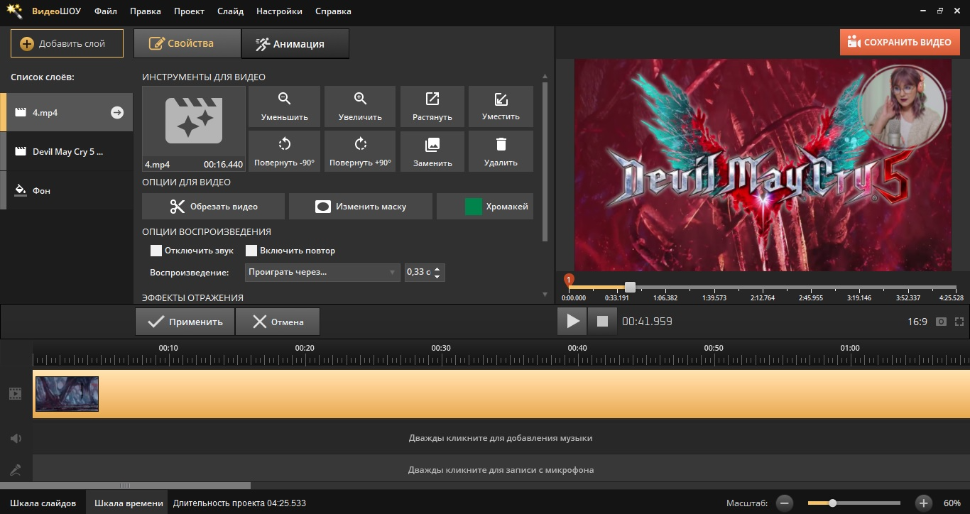Rotate video with Повернуть +90°
Screen dimensions: 970x514
(x=360, y=152)
